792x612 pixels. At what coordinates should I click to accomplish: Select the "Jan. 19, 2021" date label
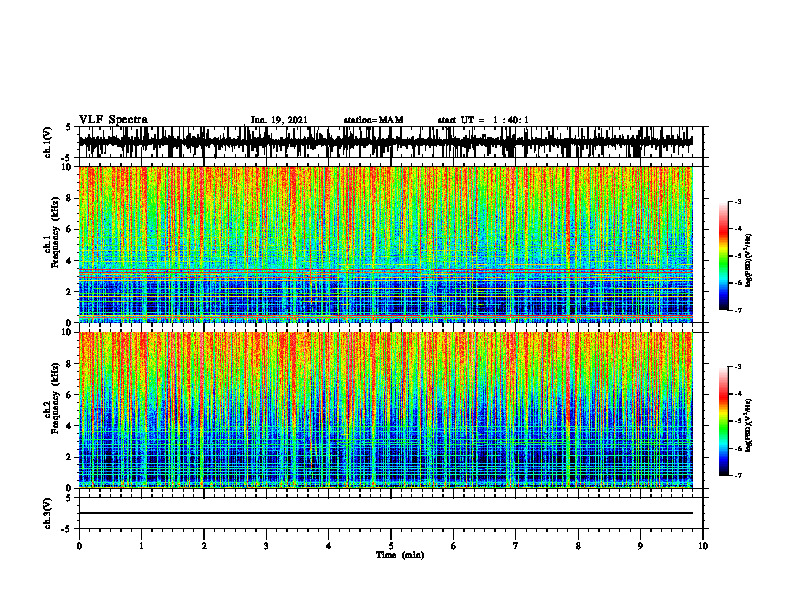[279, 120]
